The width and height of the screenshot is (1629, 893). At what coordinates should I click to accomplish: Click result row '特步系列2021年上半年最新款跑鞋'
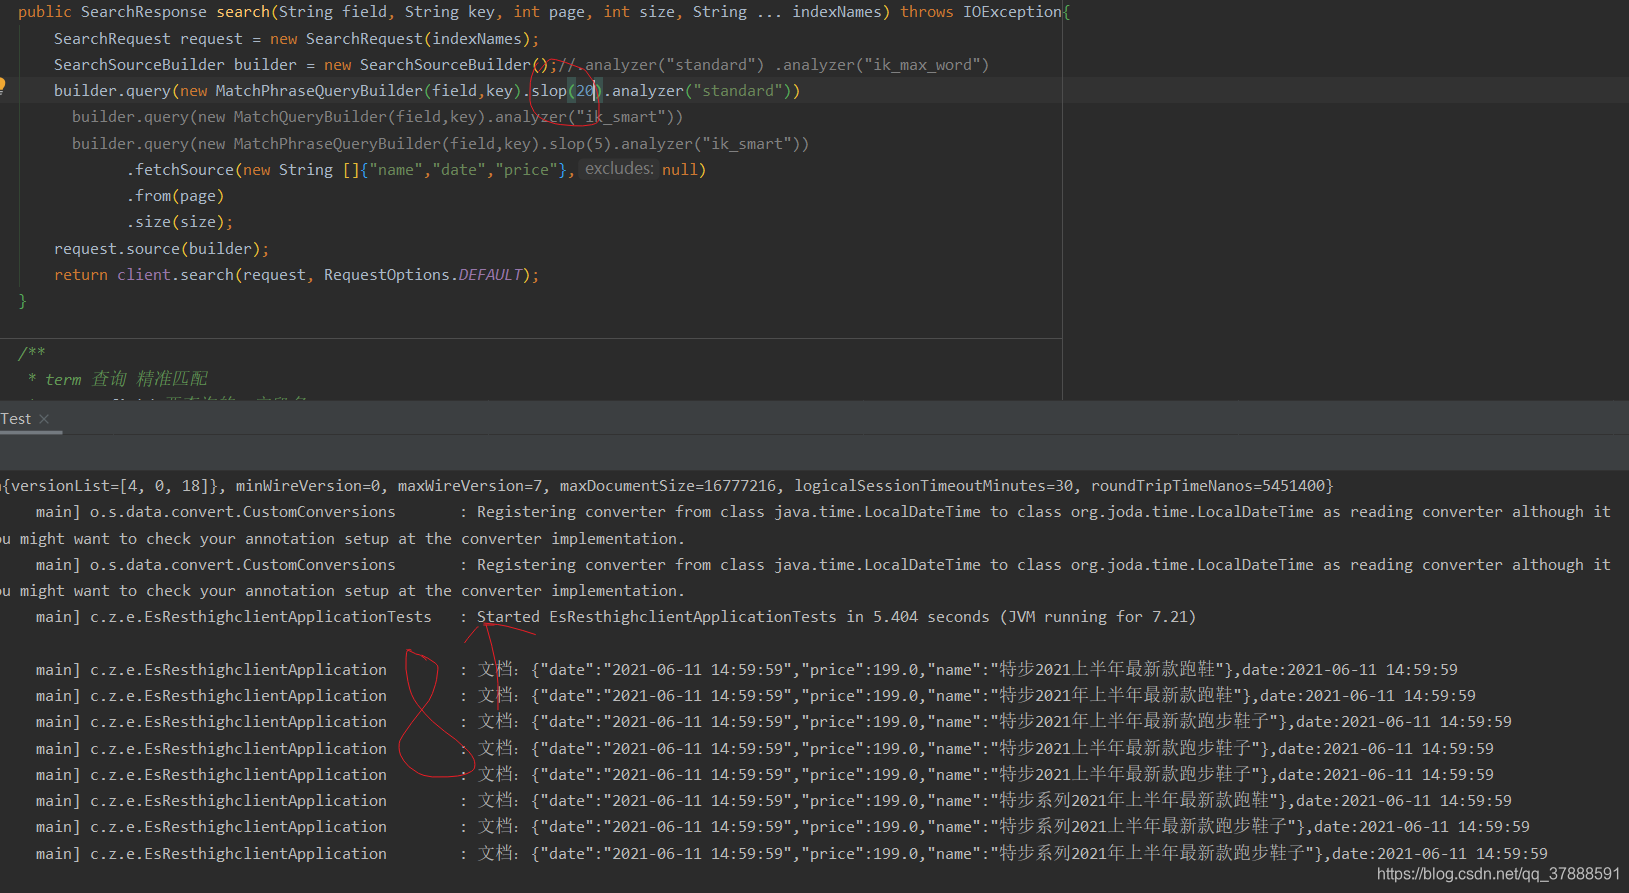coord(773,800)
